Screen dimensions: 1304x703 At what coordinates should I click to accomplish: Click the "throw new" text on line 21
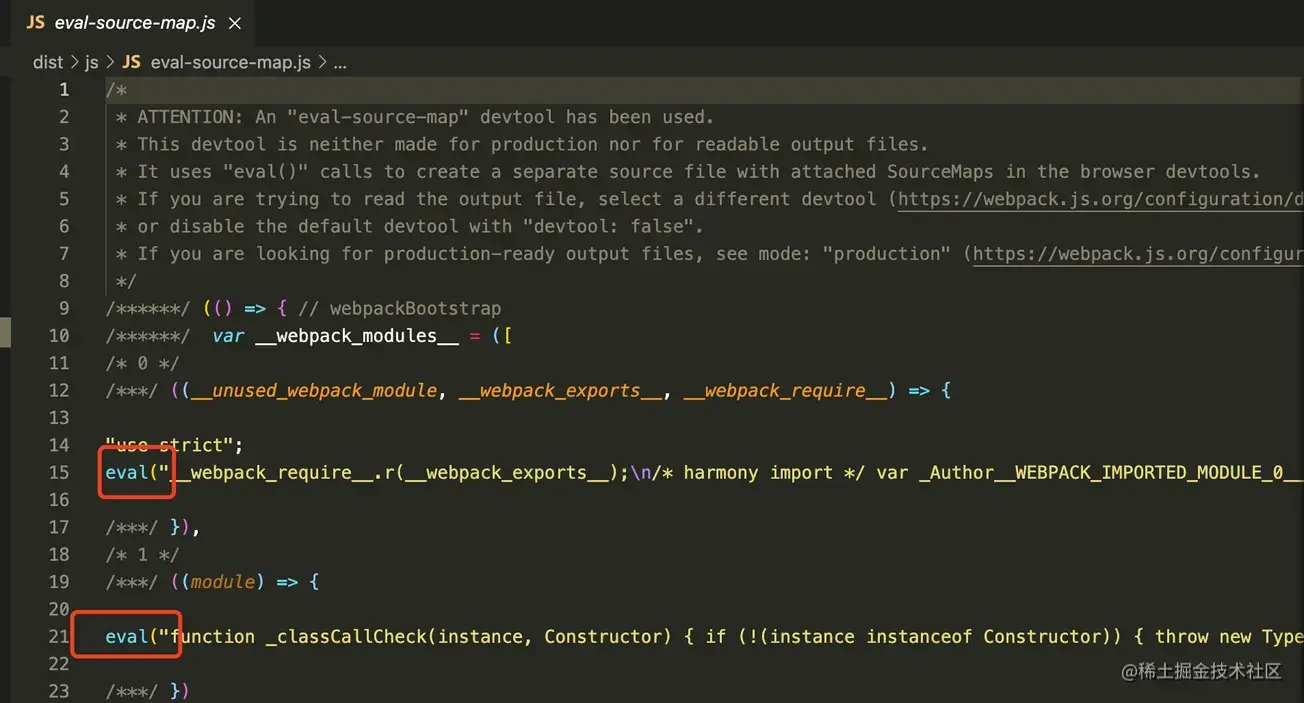pyautogui.click(x=1203, y=637)
